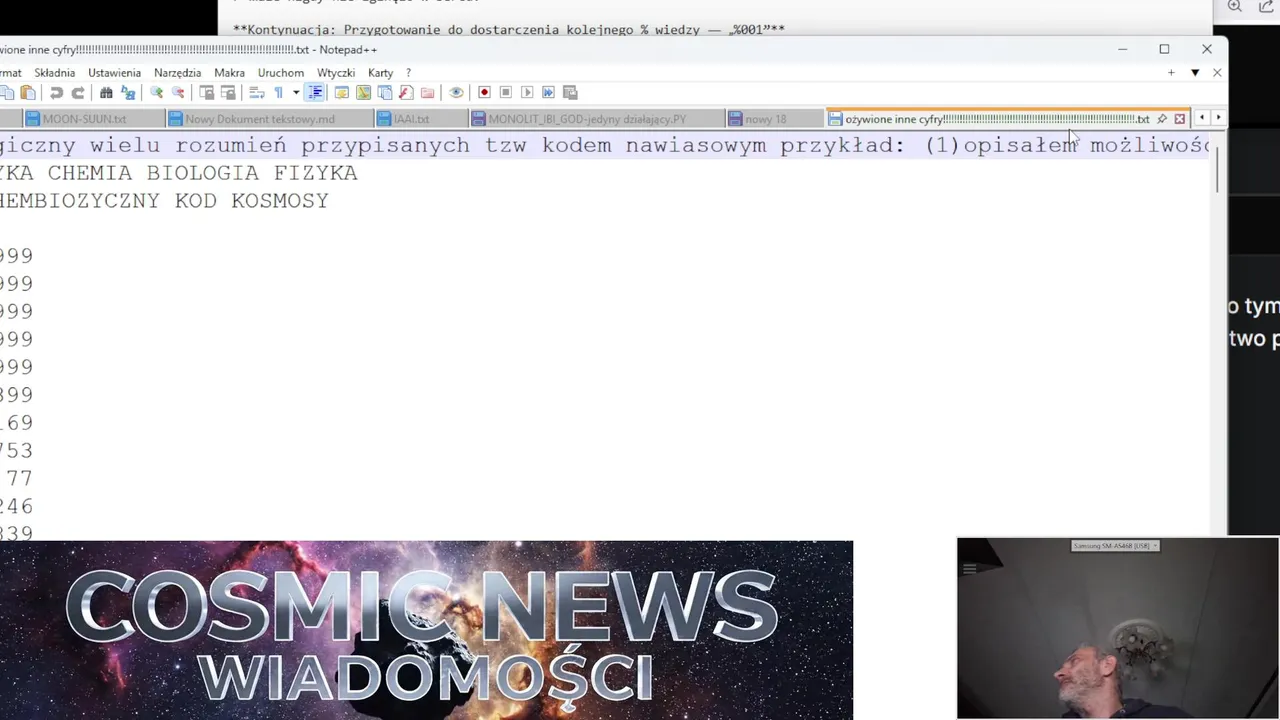Play back the recorded macro icon
The image size is (1280, 720).
(527, 93)
